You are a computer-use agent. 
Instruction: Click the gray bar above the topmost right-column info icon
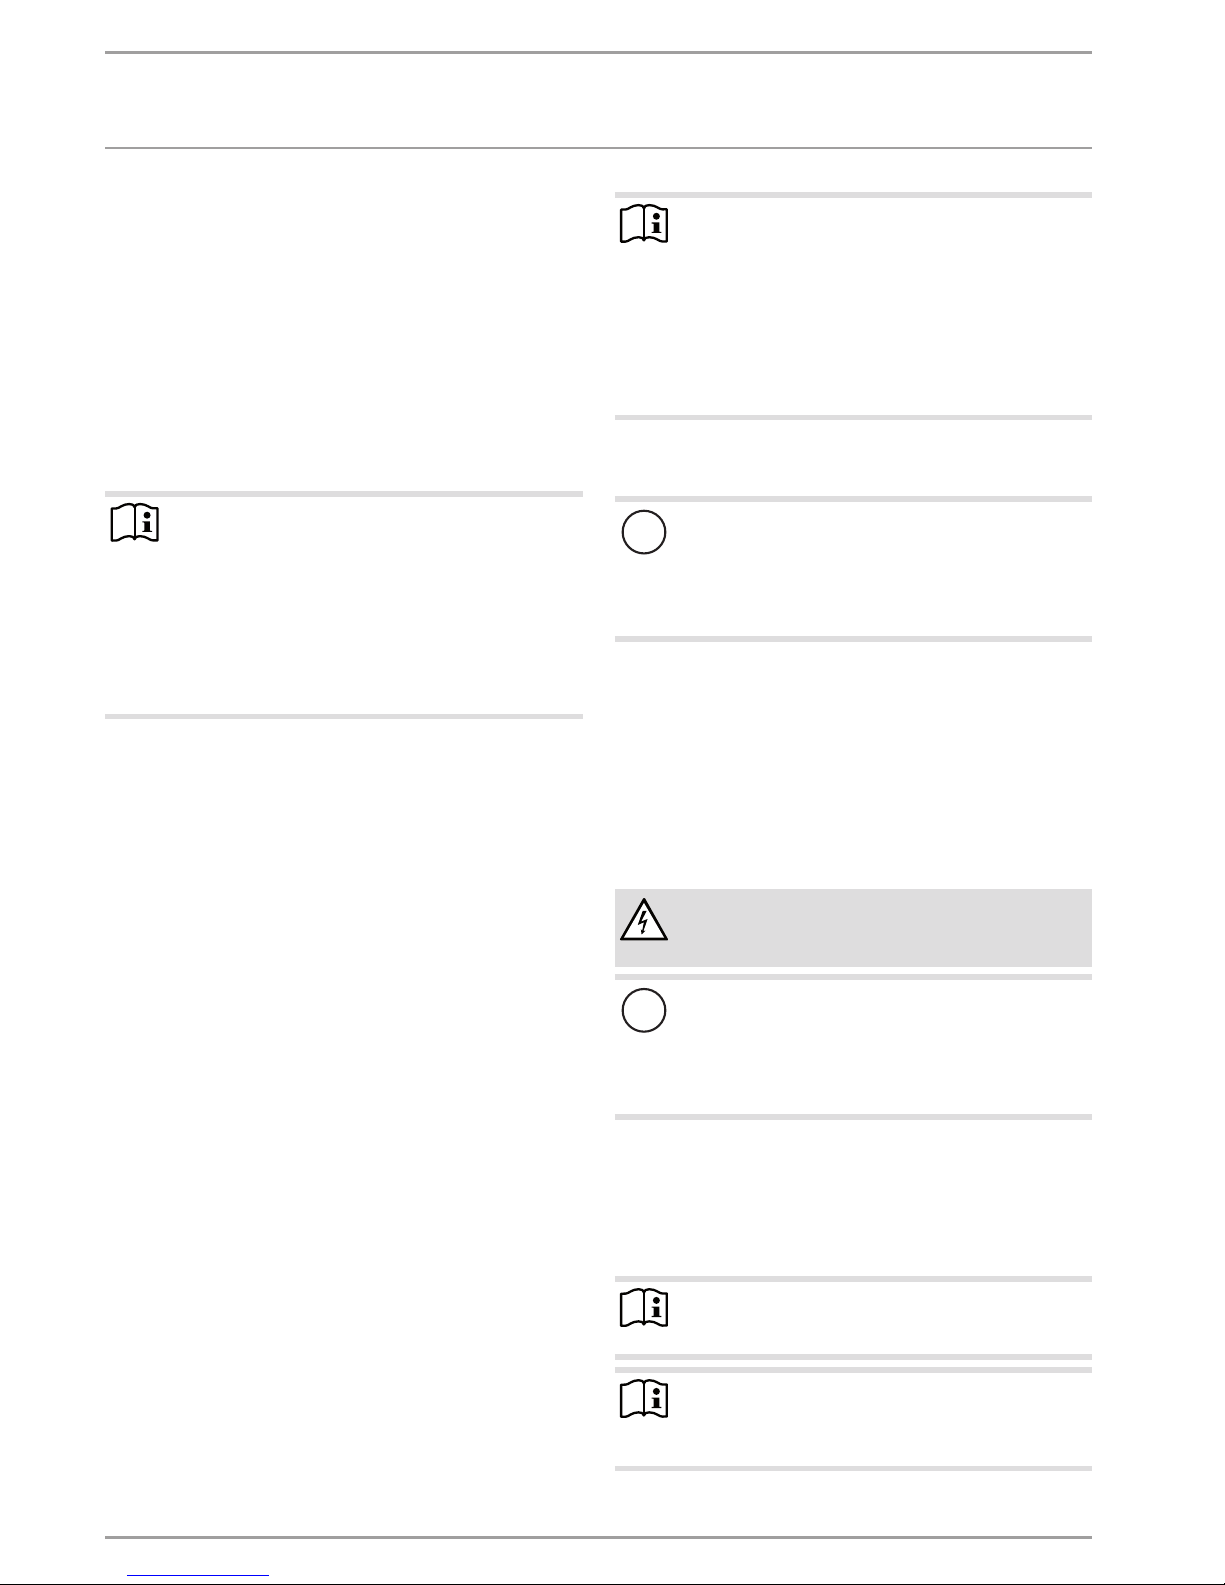(x=853, y=195)
